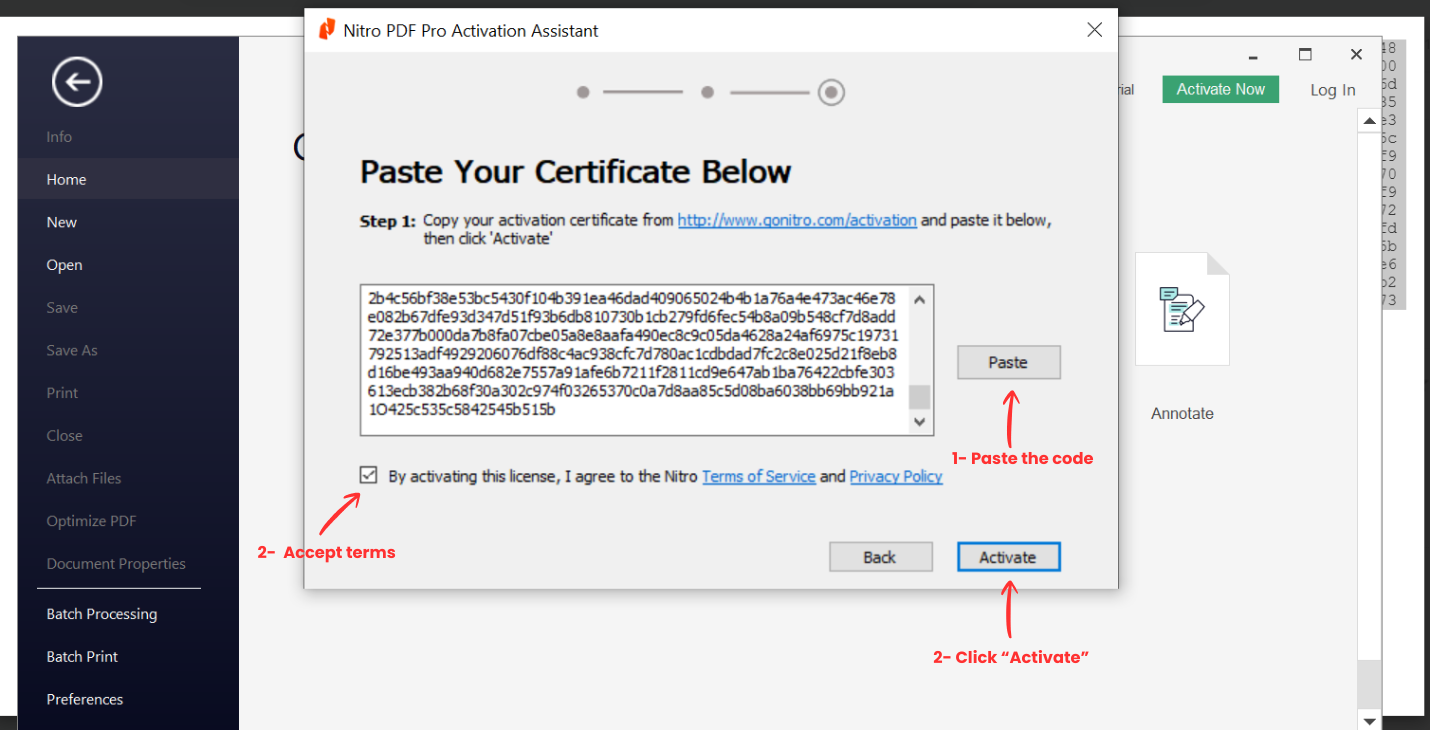Select Batch Print from the sidebar
Image resolution: width=1430 pixels, height=730 pixels.
coord(82,656)
